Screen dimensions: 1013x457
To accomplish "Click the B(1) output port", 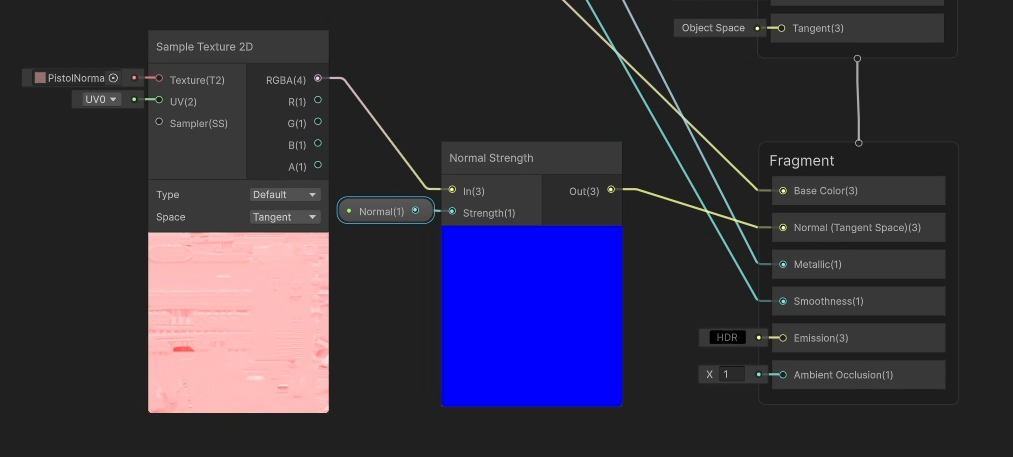I will coord(317,143).
